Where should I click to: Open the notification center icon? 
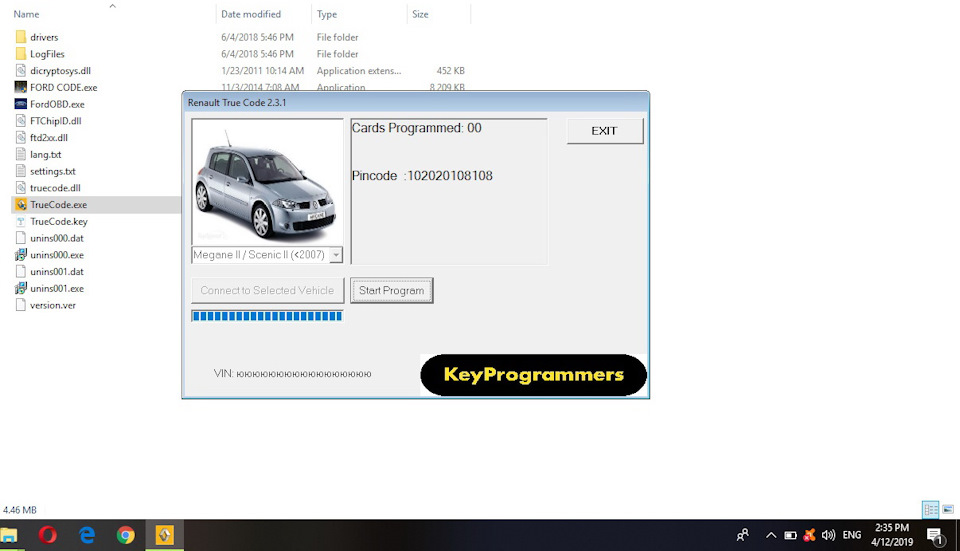pyautogui.click(x=936, y=536)
